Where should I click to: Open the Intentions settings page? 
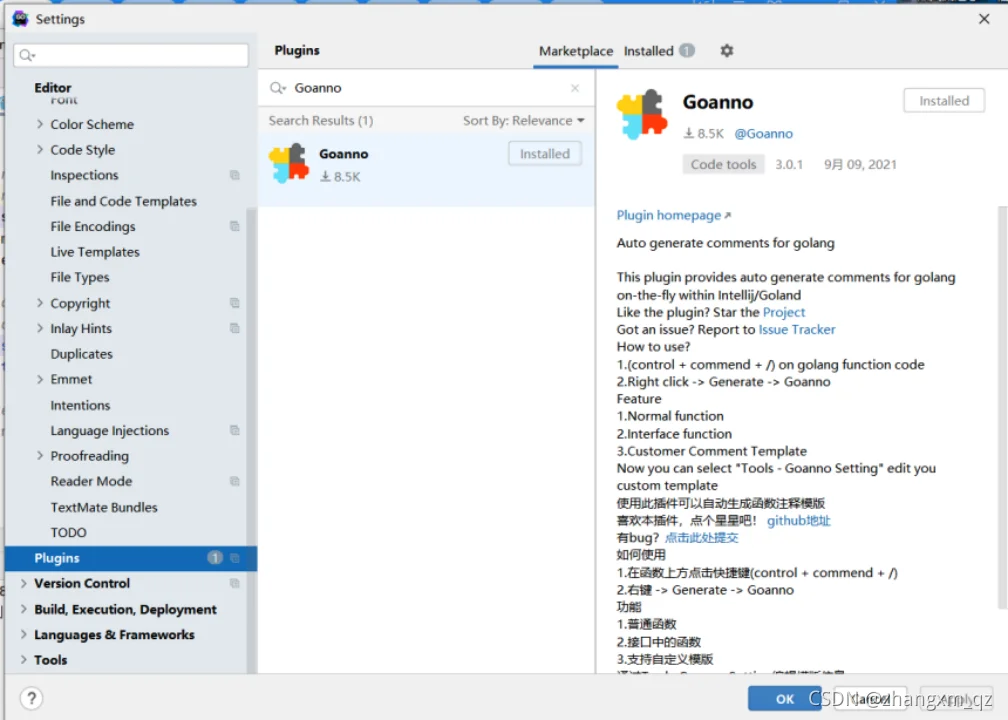[x=80, y=405]
